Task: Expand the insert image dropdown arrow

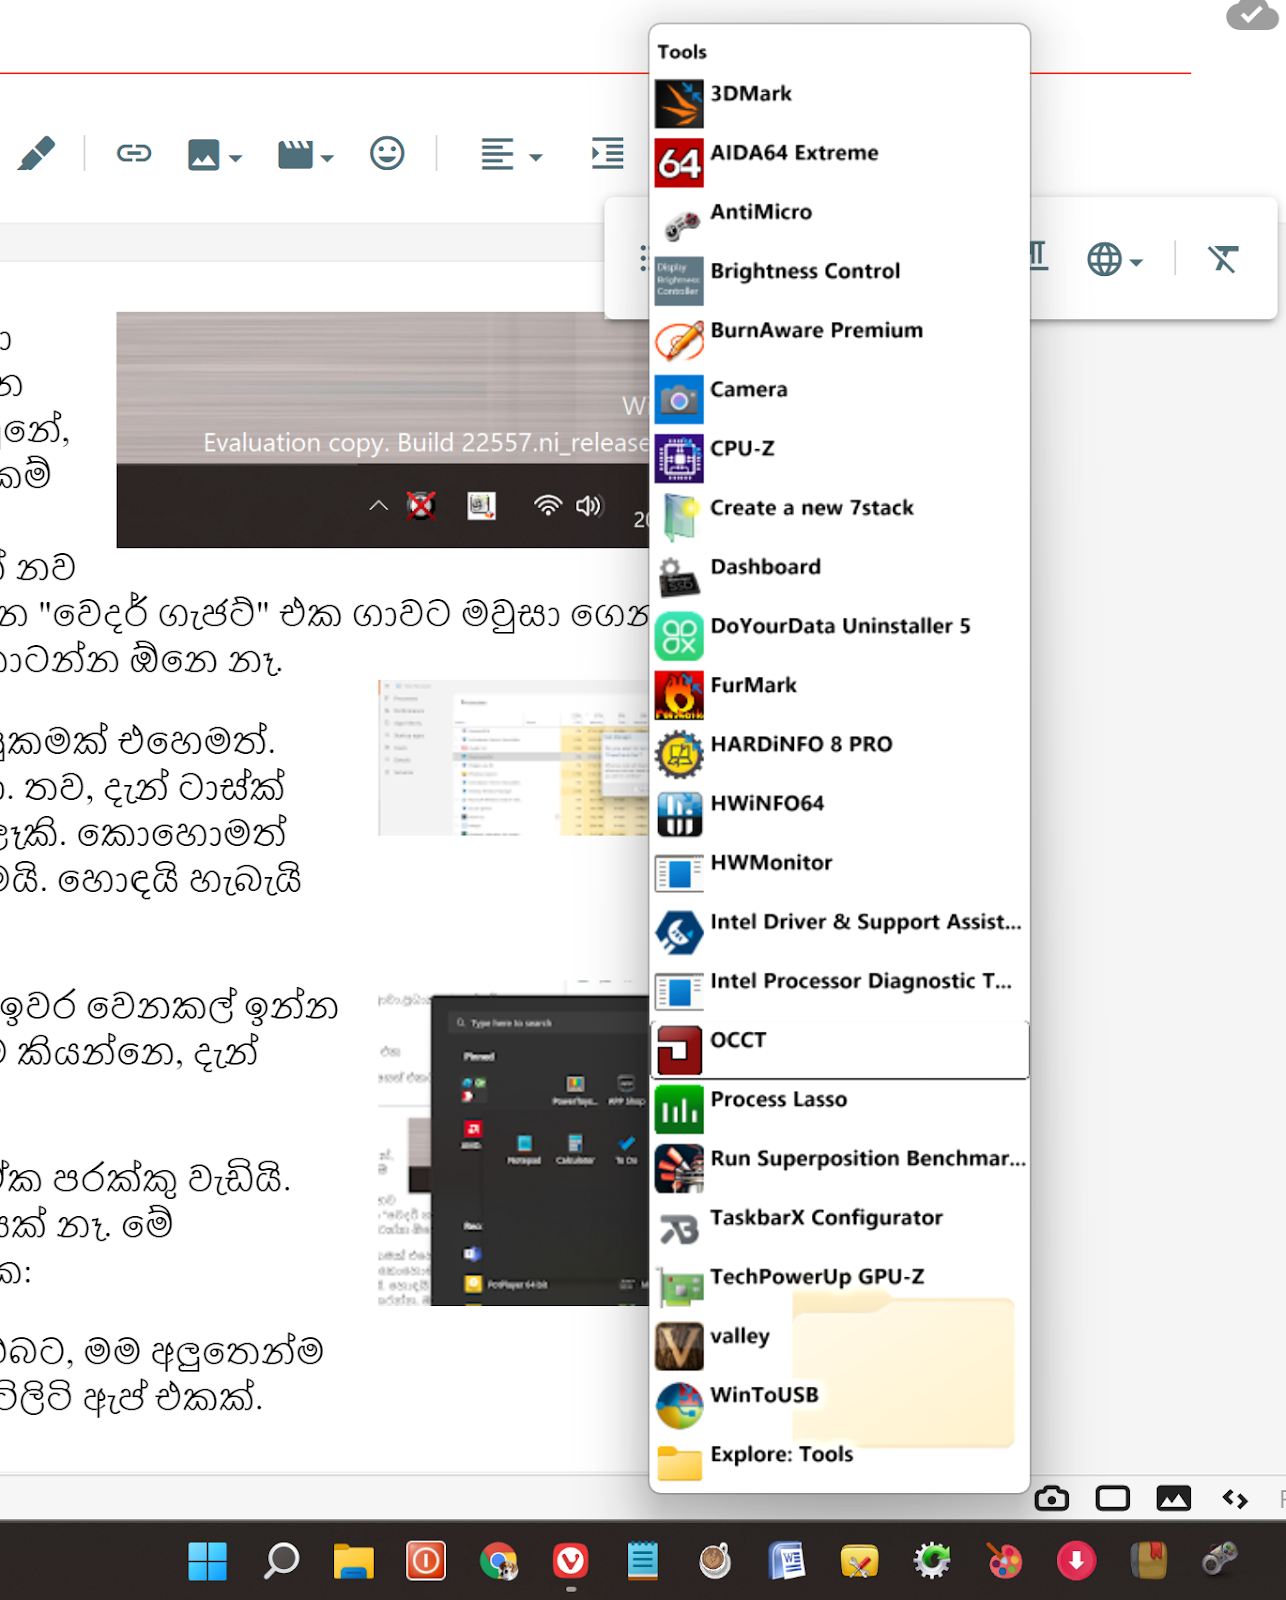Action: 235,158
